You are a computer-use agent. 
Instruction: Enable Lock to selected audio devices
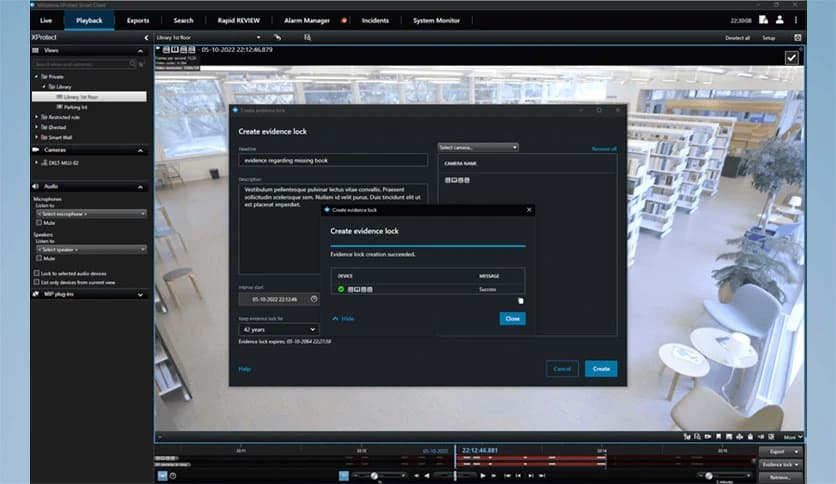click(x=38, y=273)
